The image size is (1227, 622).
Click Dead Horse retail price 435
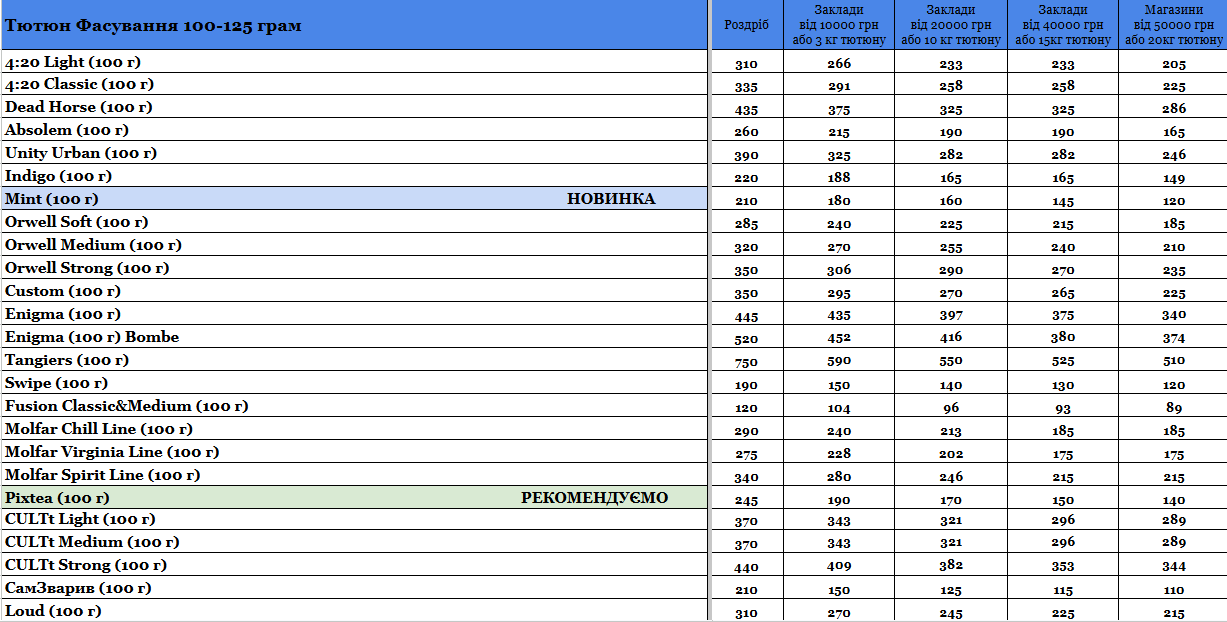click(x=746, y=108)
